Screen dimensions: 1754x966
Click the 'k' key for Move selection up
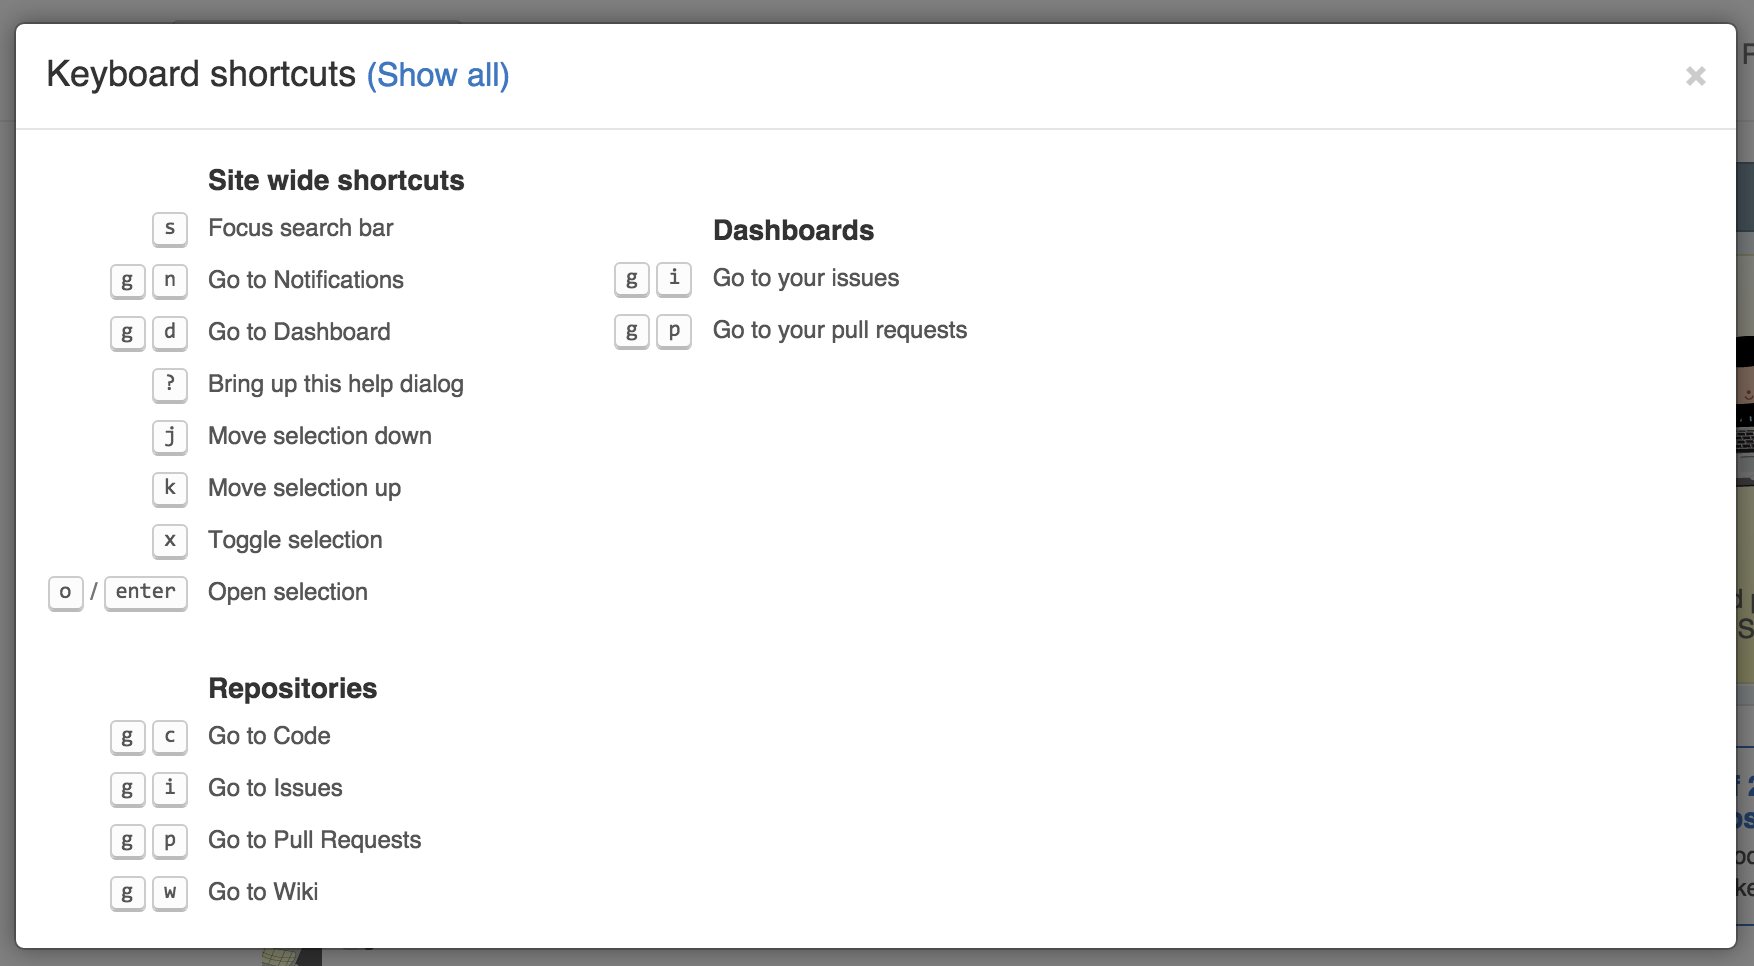[x=170, y=489]
